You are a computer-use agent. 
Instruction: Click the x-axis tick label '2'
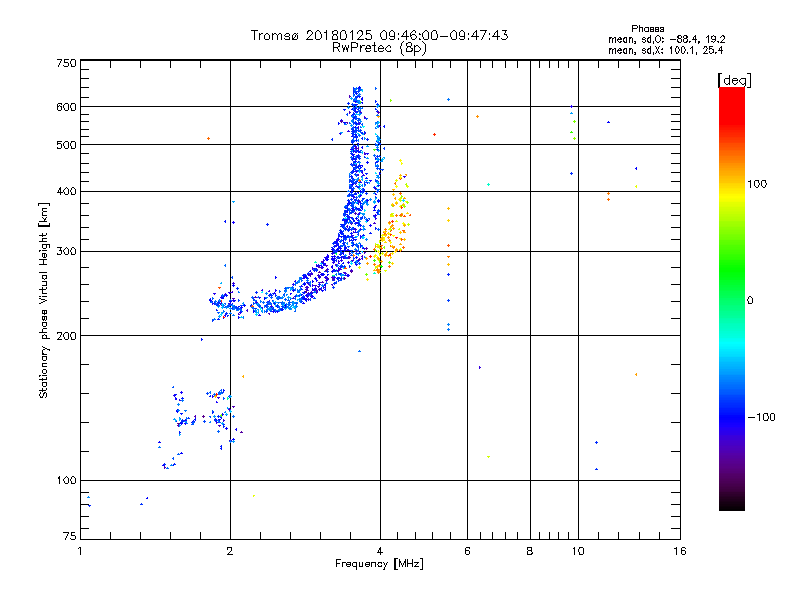tap(230, 551)
